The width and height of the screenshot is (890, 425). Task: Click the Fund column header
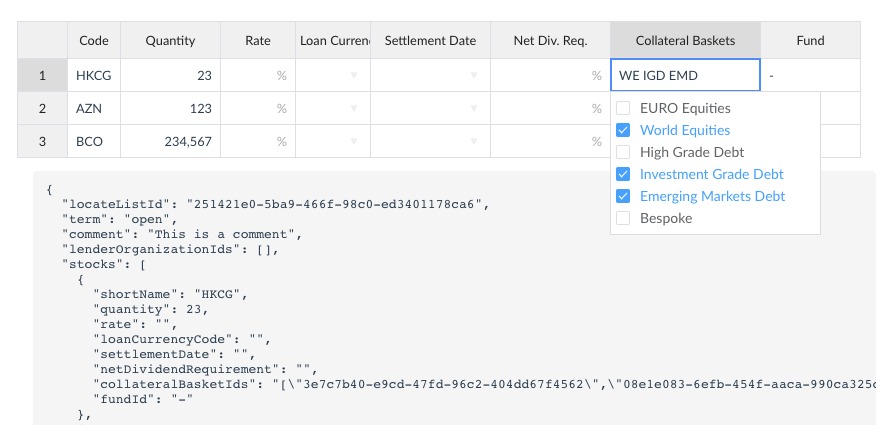[810, 40]
